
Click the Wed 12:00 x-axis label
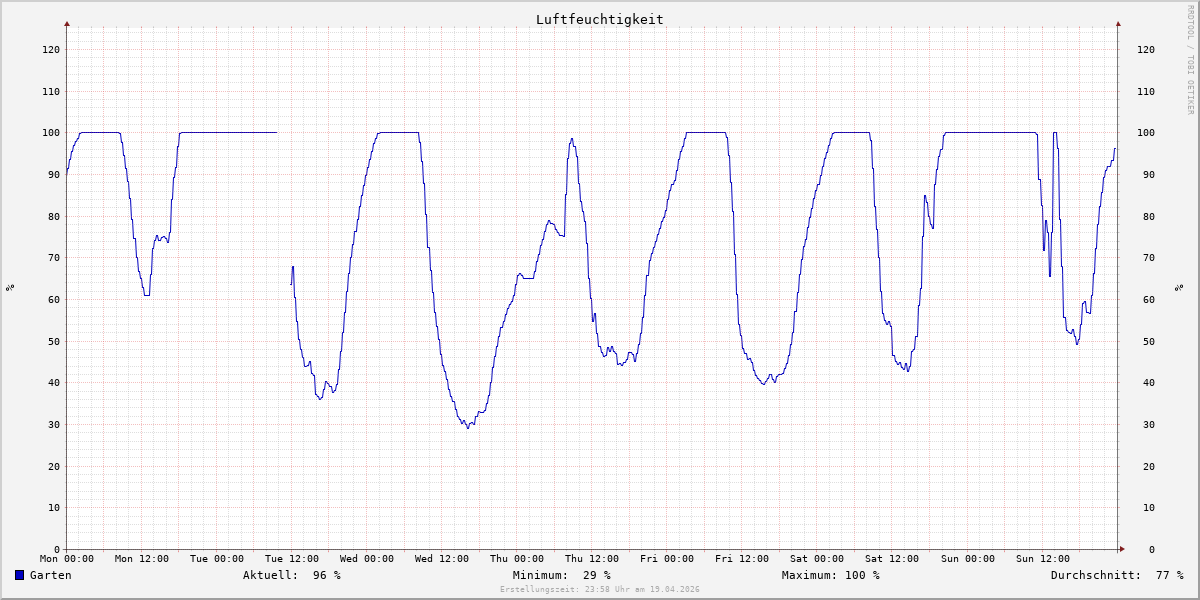[x=441, y=559]
